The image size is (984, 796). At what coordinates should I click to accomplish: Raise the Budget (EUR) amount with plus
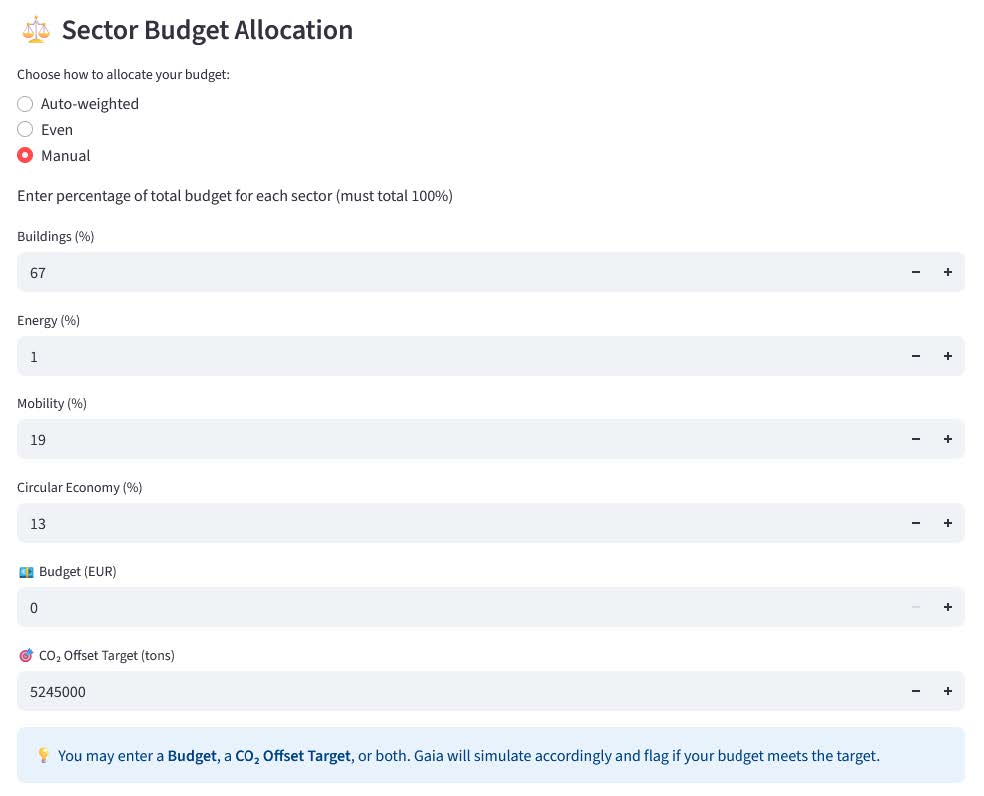click(947, 607)
